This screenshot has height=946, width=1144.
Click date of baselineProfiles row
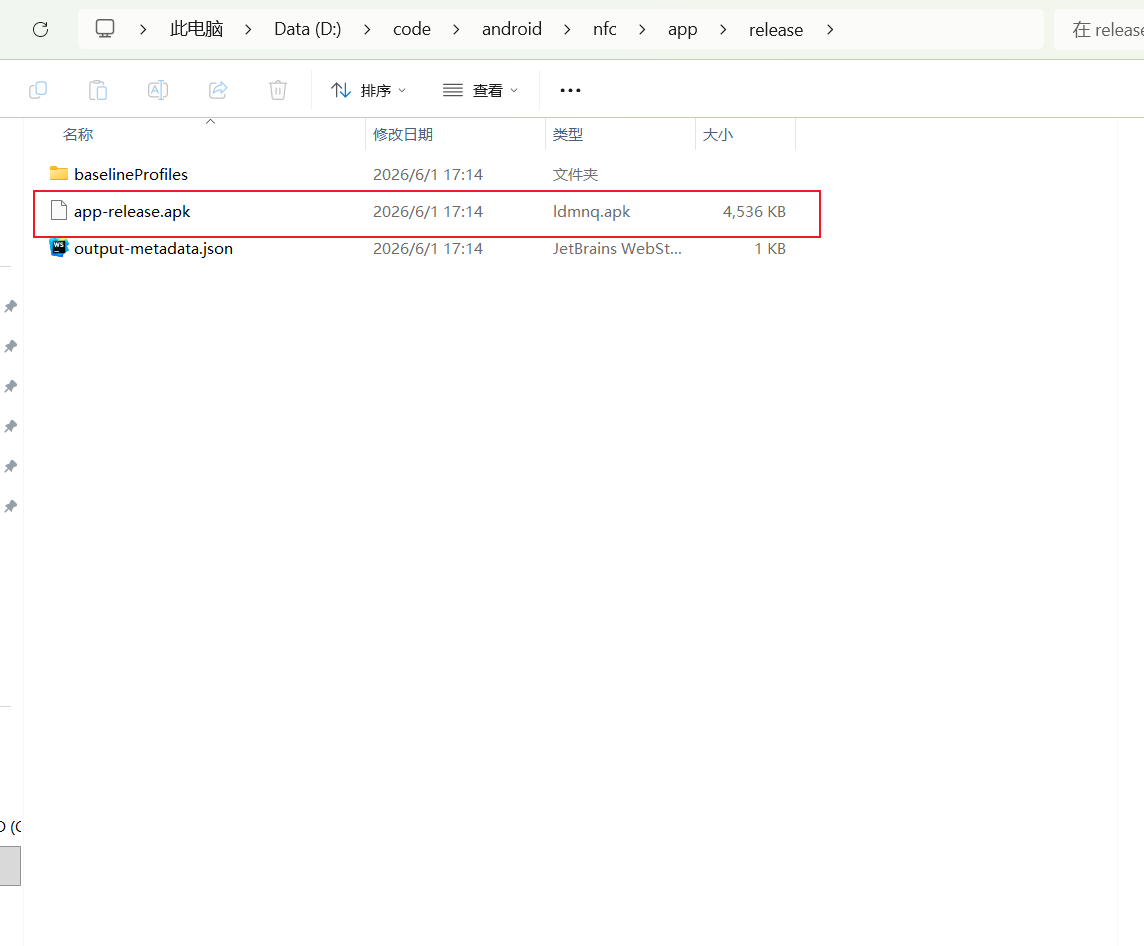click(428, 174)
